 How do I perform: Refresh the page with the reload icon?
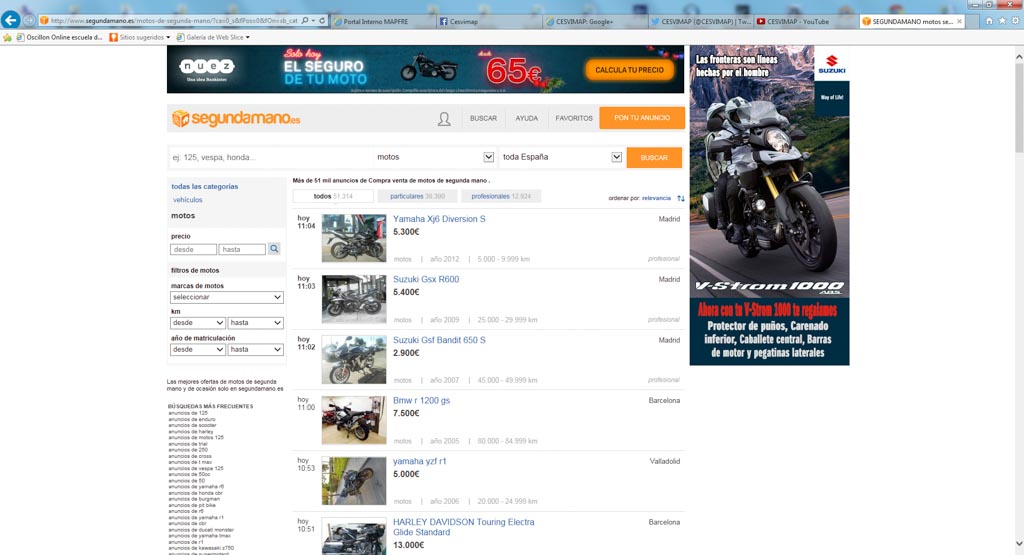coord(322,21)
